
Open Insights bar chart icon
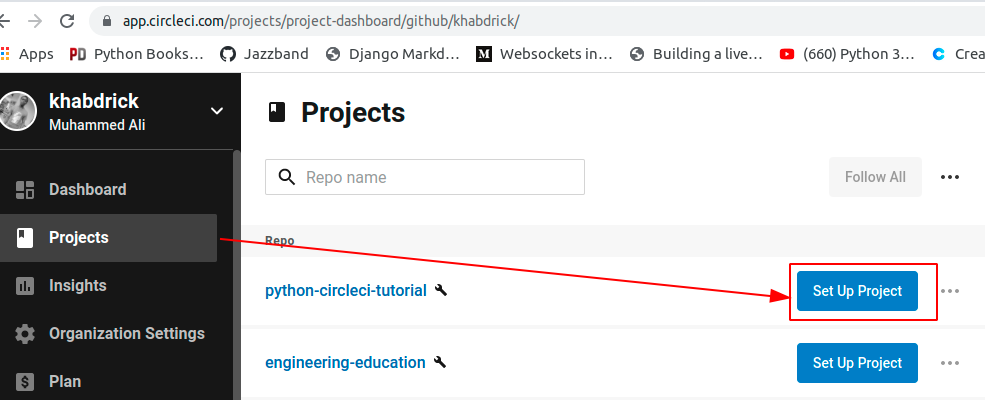point(25,286)
